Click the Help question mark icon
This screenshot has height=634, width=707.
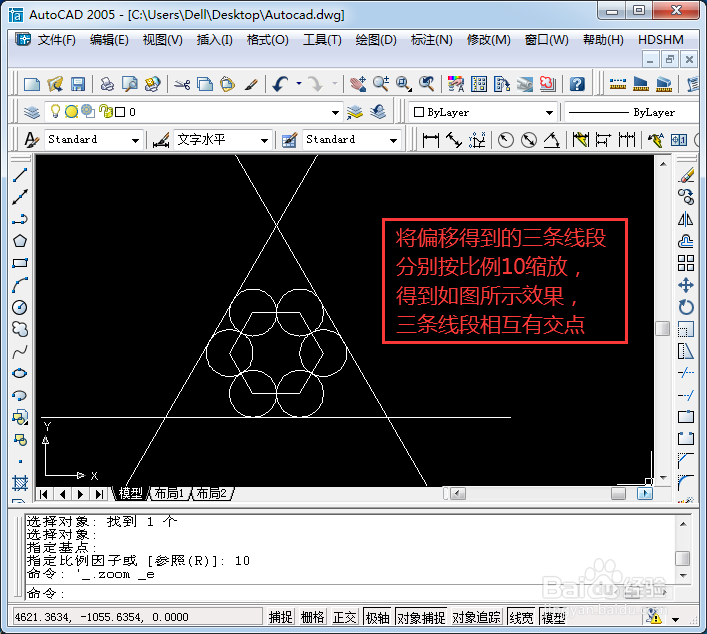(577, 84)
